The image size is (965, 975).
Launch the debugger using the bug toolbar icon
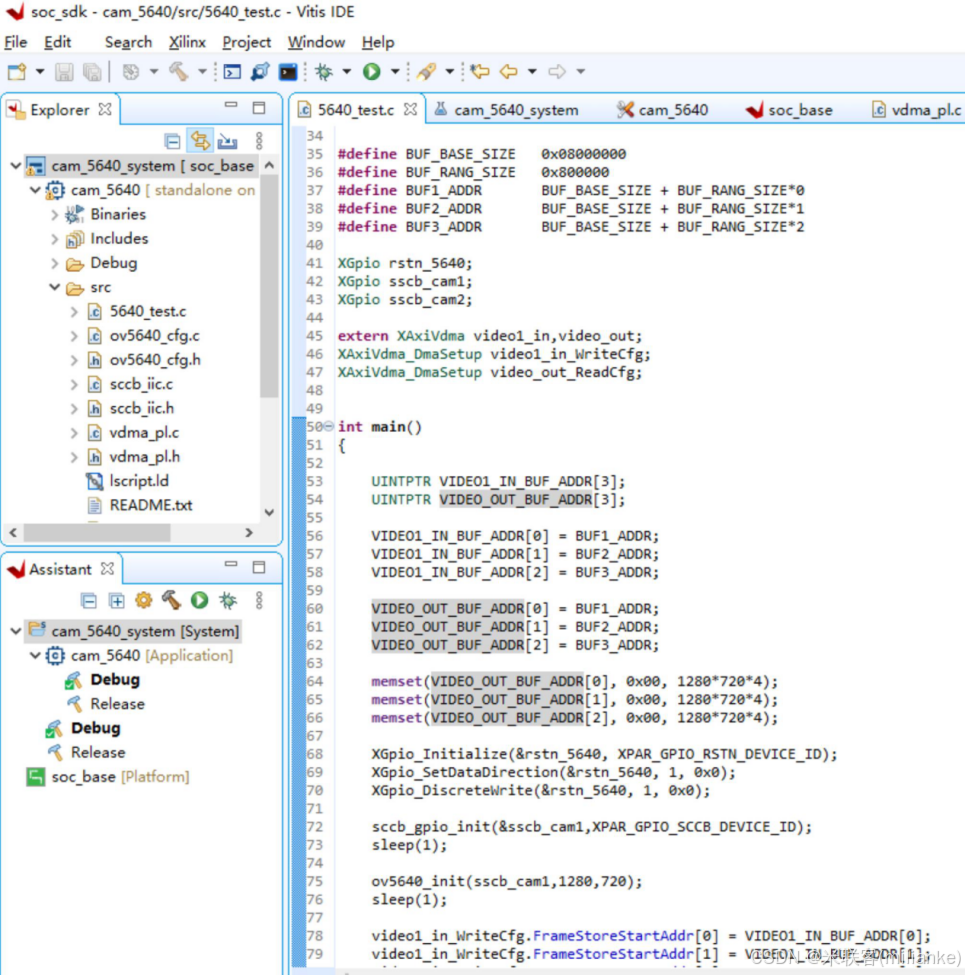click(324, 71)
